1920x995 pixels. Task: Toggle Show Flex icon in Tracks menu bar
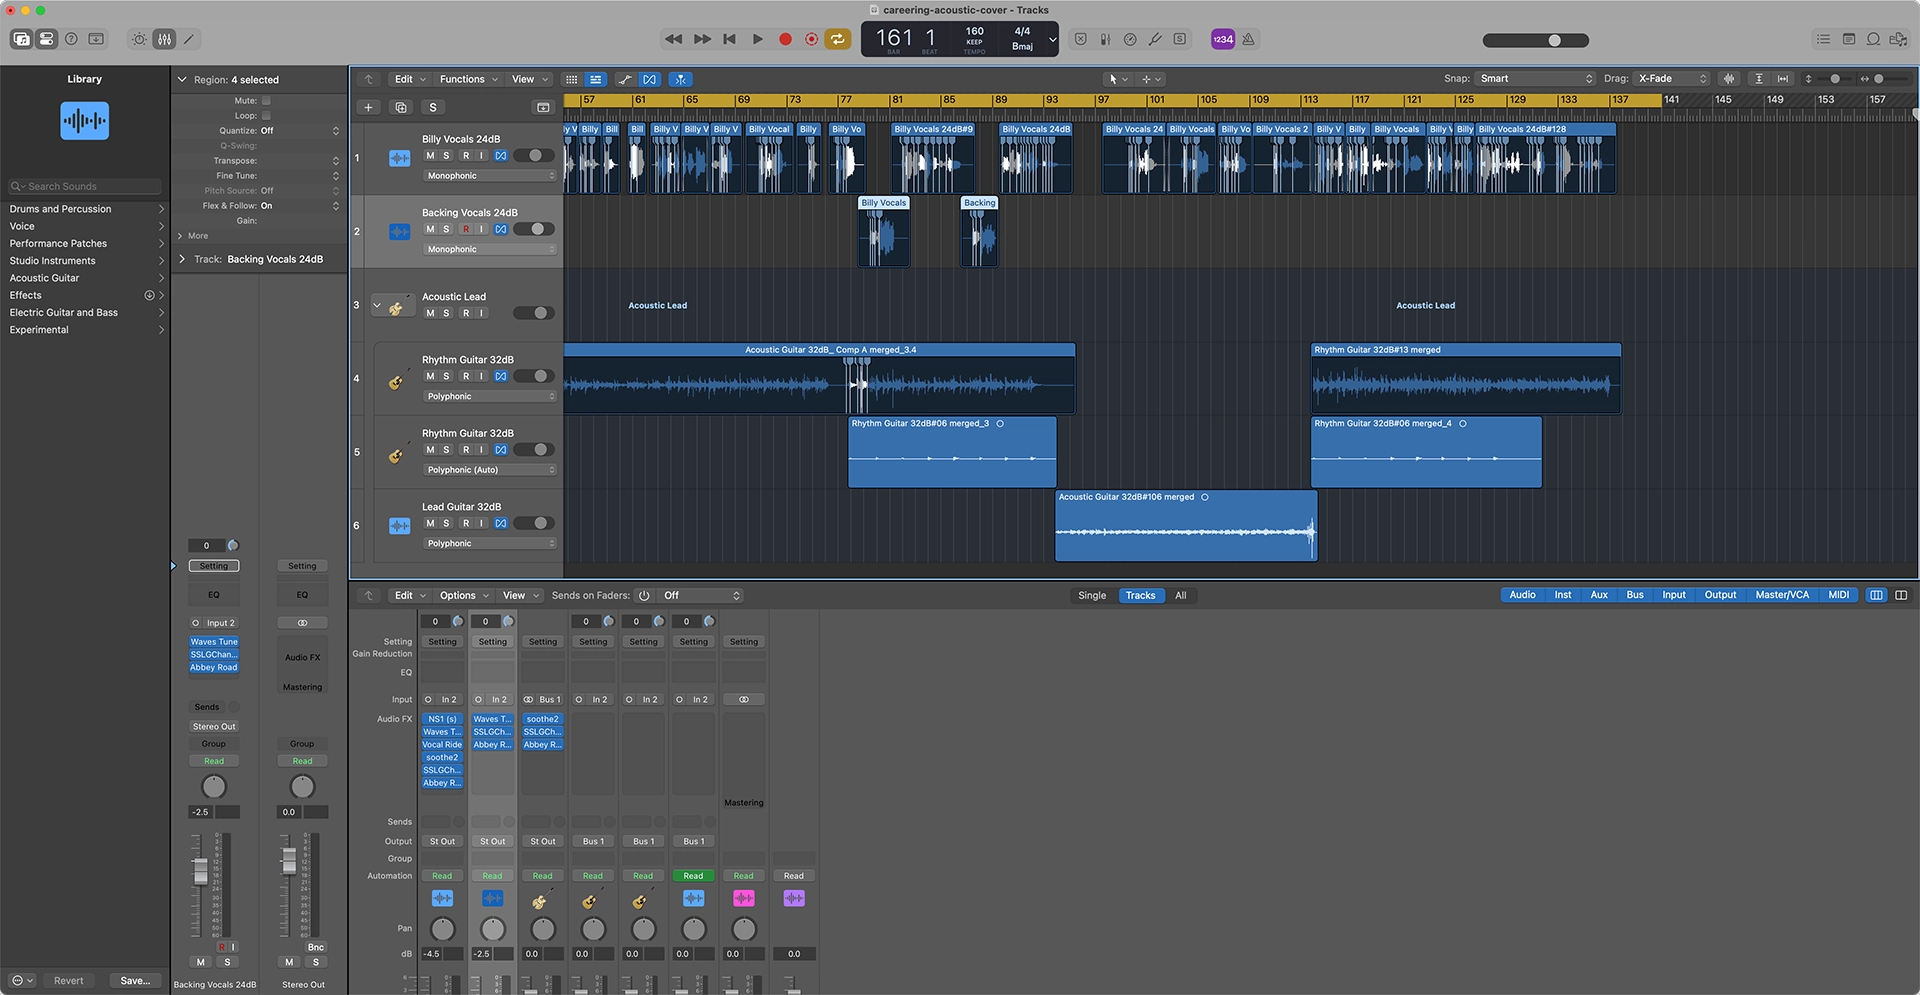click(650, 79)
